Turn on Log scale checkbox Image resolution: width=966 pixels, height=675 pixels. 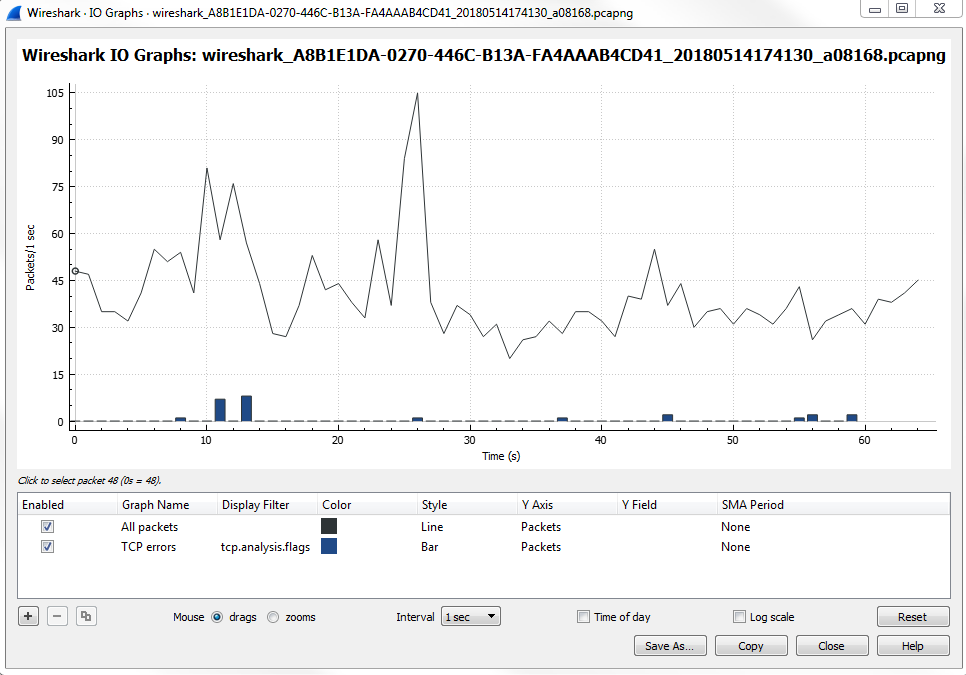pyautogui.click(x=740, y=617)
